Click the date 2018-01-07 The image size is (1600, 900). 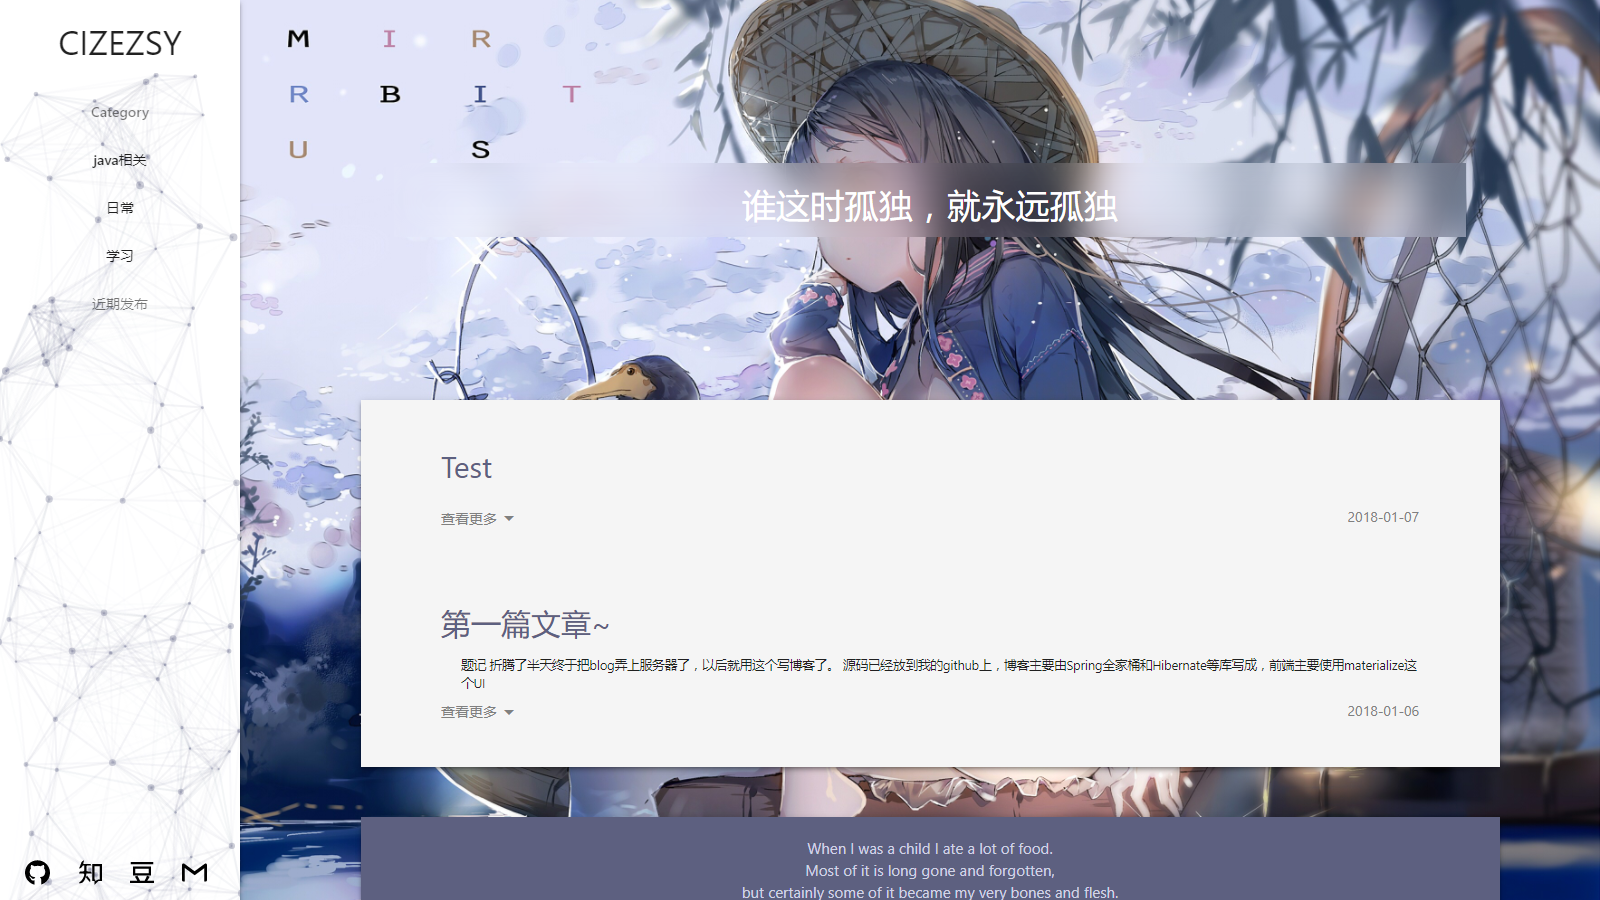coord(1383,517)
